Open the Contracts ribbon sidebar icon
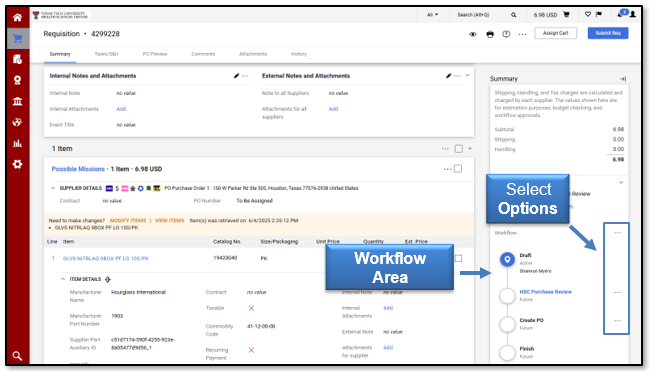651x371 pixels. pyautogui.click(x=17, y=80)
